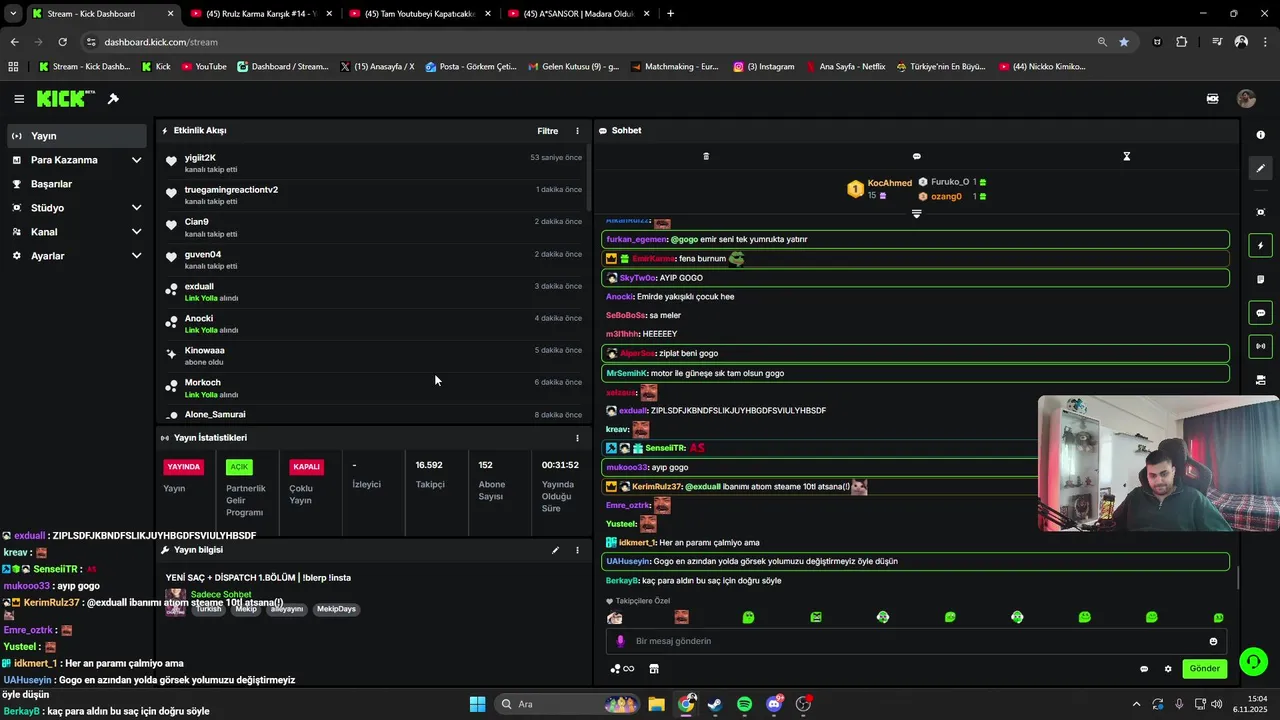Click the purple microphone icon in the message input
The image size is (1280, 720).
[620, 641]
